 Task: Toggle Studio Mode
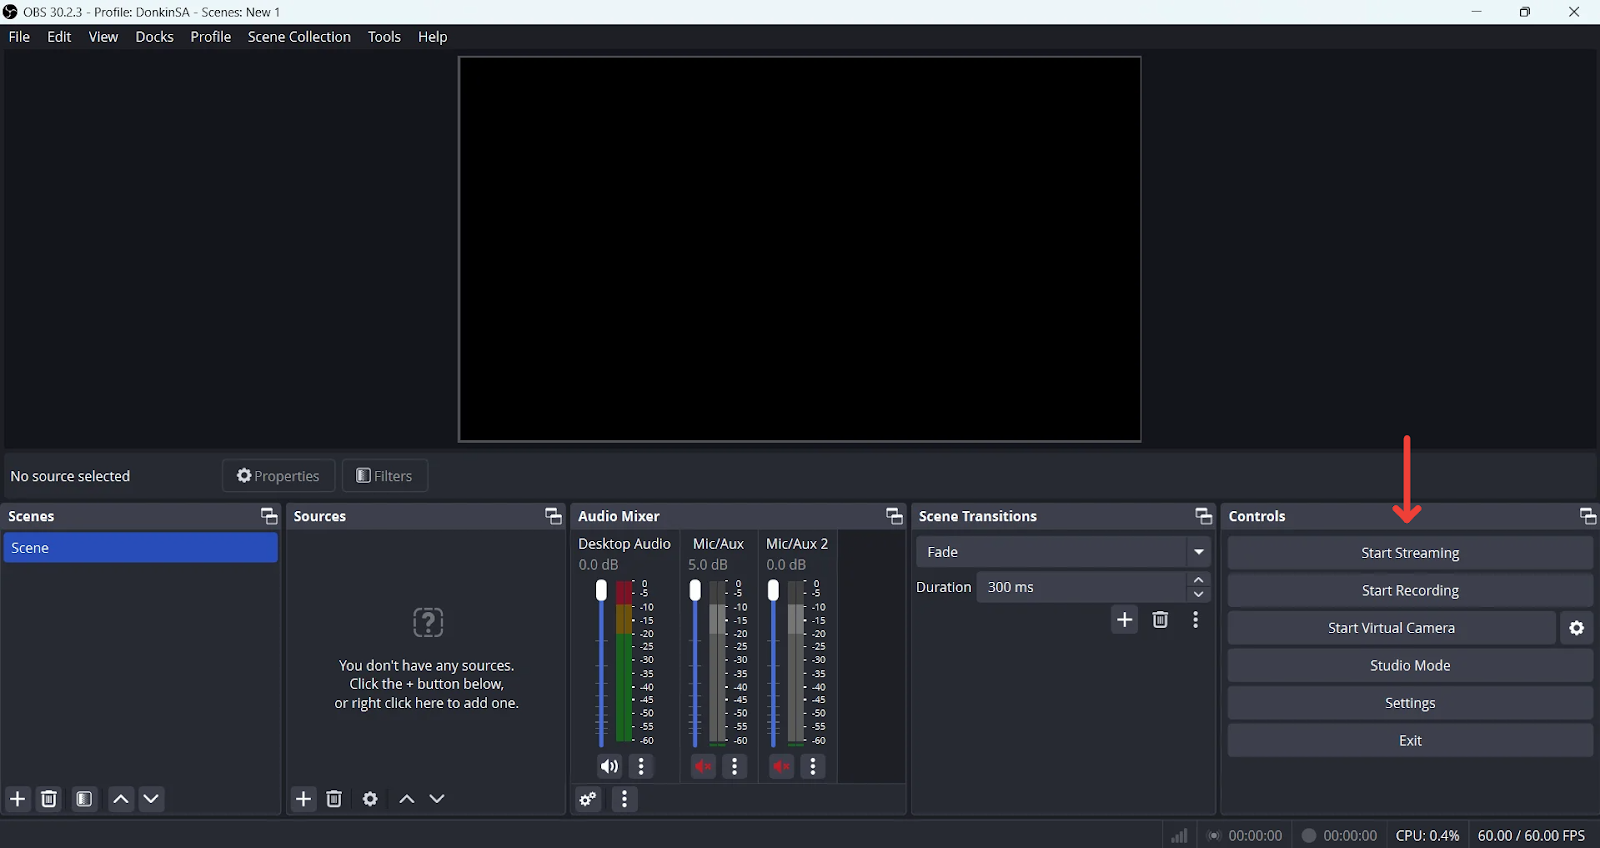[1410, 666]
